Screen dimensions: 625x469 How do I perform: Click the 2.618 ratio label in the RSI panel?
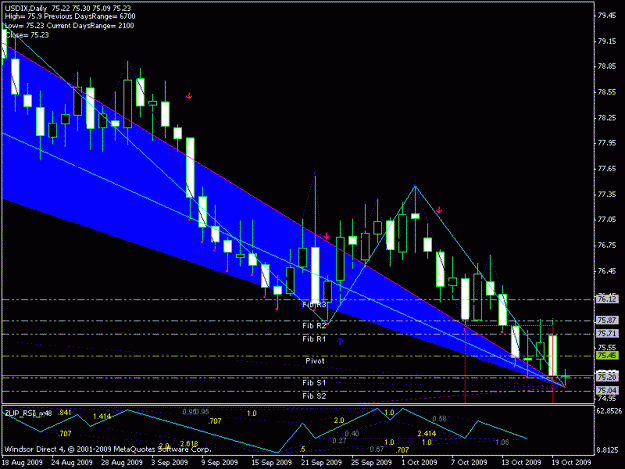click(189, 444)
